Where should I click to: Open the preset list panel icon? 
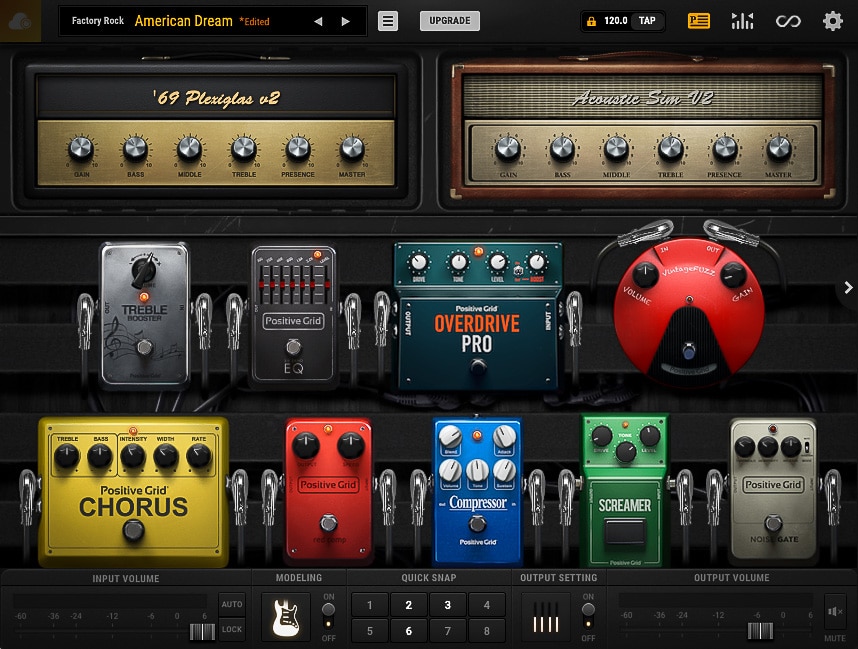point(701,20)
